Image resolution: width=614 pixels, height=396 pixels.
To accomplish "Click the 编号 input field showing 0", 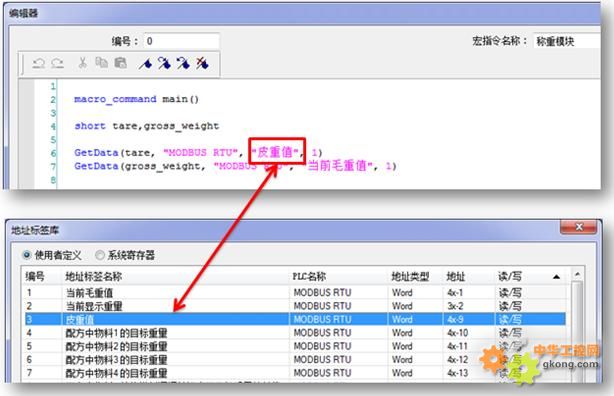I will tap(181, 41).
